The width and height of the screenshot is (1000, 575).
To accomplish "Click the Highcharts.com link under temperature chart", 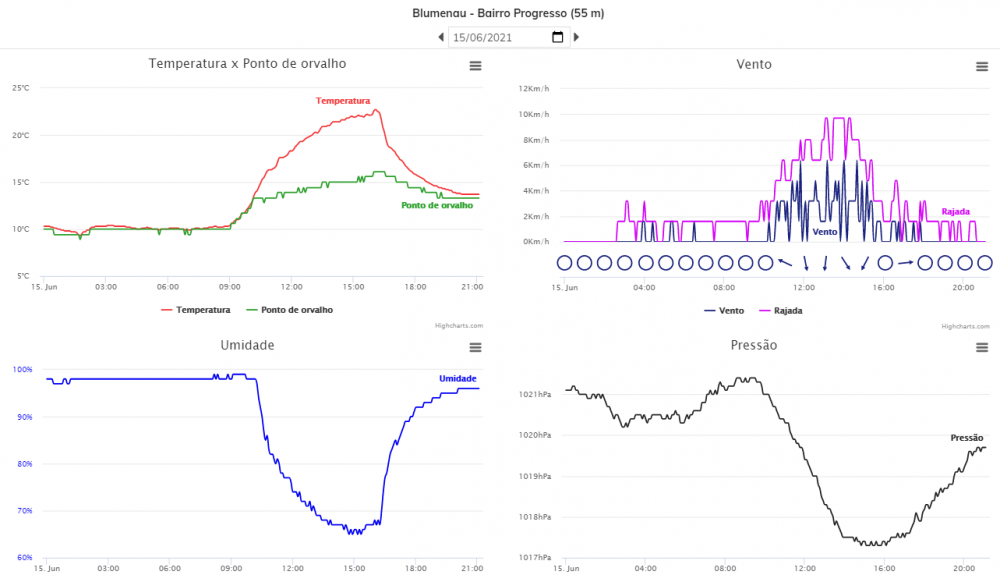I will (459, 325).
